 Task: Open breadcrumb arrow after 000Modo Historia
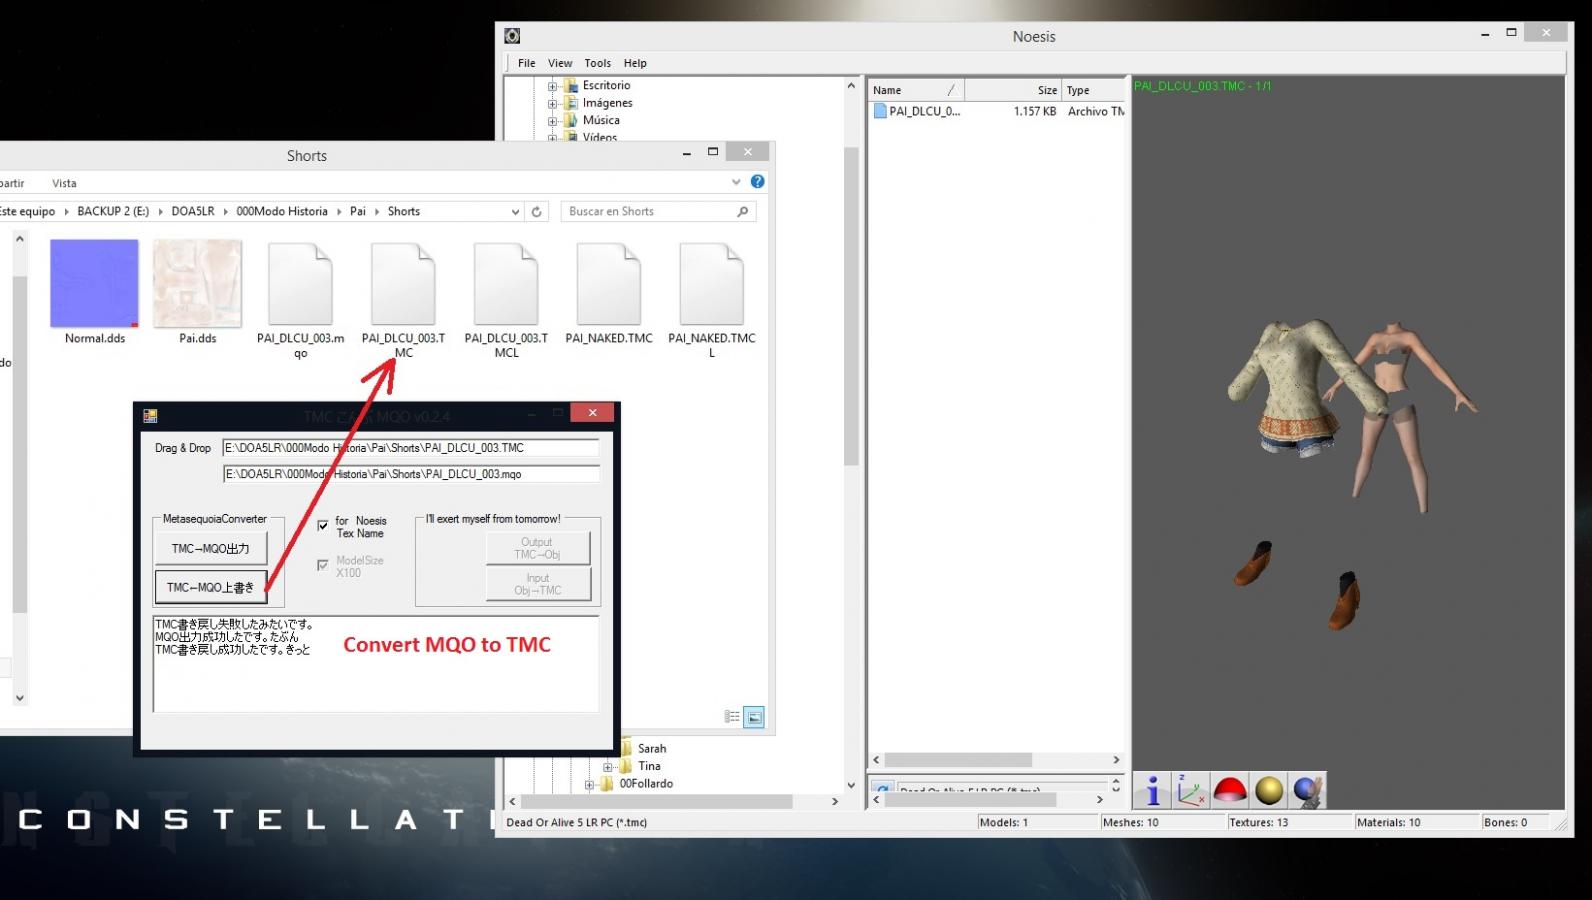339,212
